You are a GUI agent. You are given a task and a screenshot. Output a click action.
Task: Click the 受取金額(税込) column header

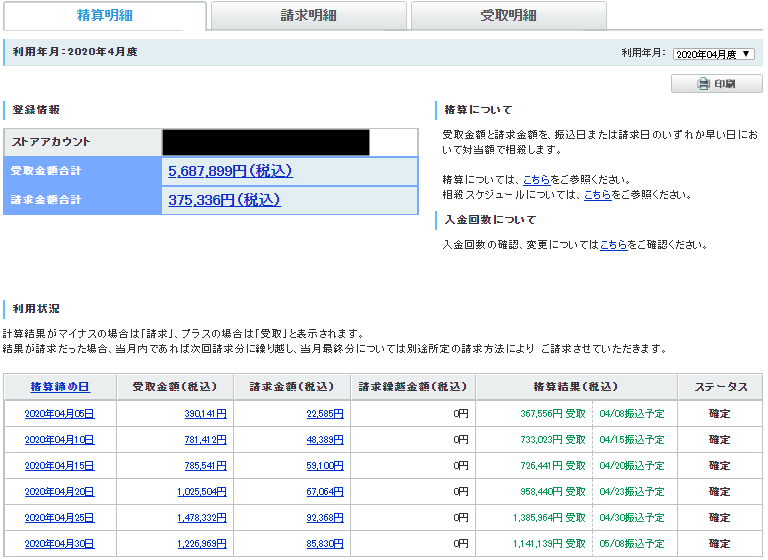pos(175,387)
